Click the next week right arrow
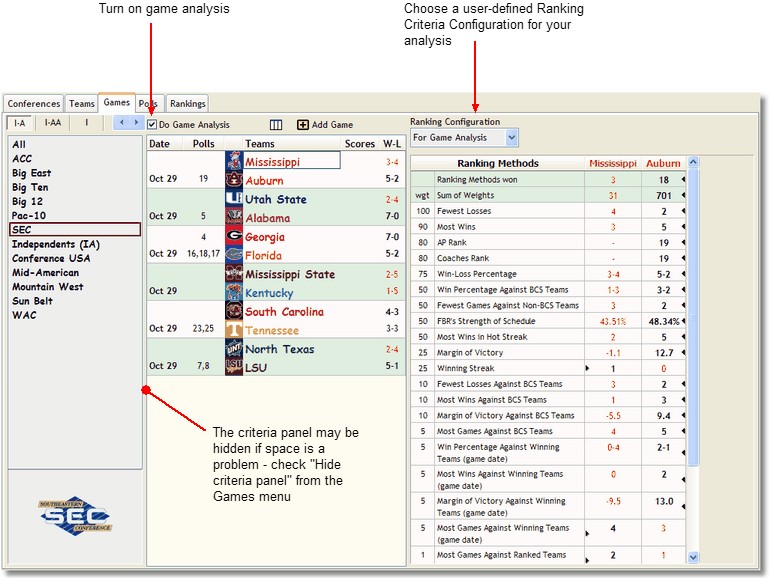Screen dimensions: 771x581 [x=136, y=122]
